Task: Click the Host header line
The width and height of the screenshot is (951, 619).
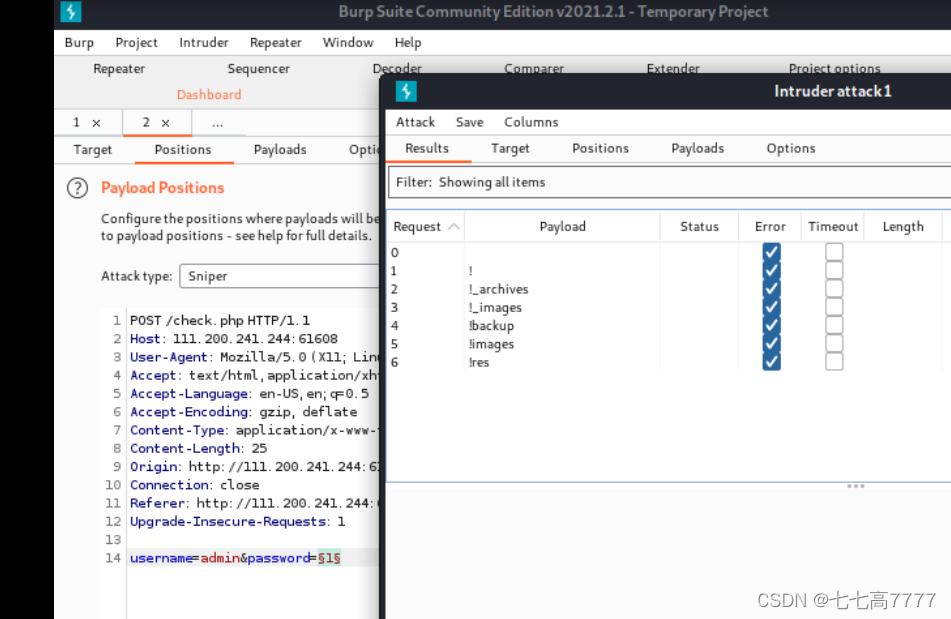Action: [234, 339]
